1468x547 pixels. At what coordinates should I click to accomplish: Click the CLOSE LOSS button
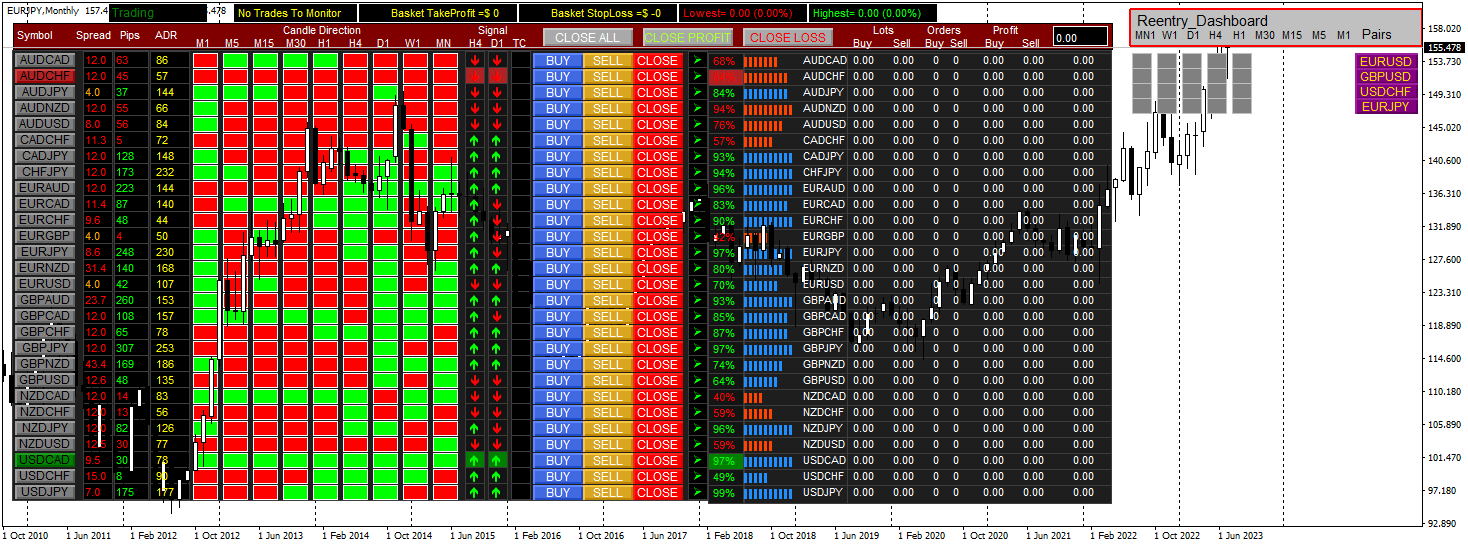(788, 37)
